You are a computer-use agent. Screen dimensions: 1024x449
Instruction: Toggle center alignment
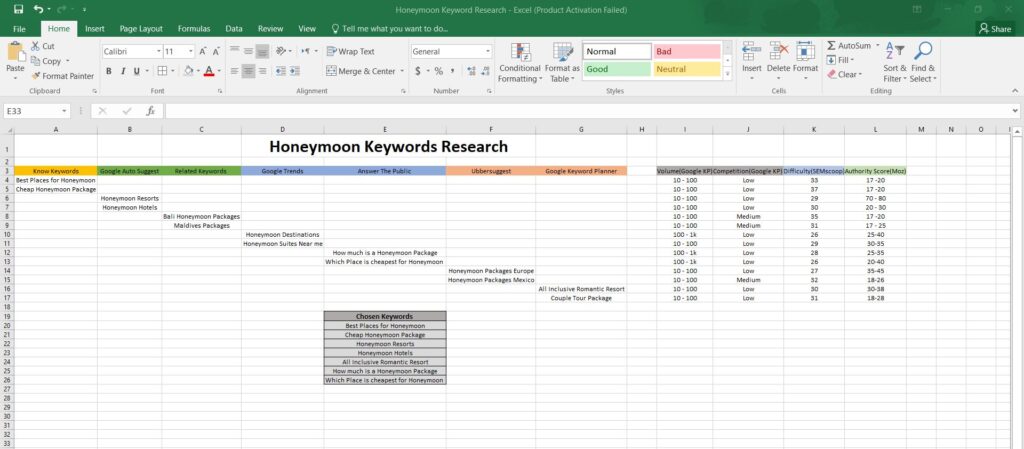[248, 71]
